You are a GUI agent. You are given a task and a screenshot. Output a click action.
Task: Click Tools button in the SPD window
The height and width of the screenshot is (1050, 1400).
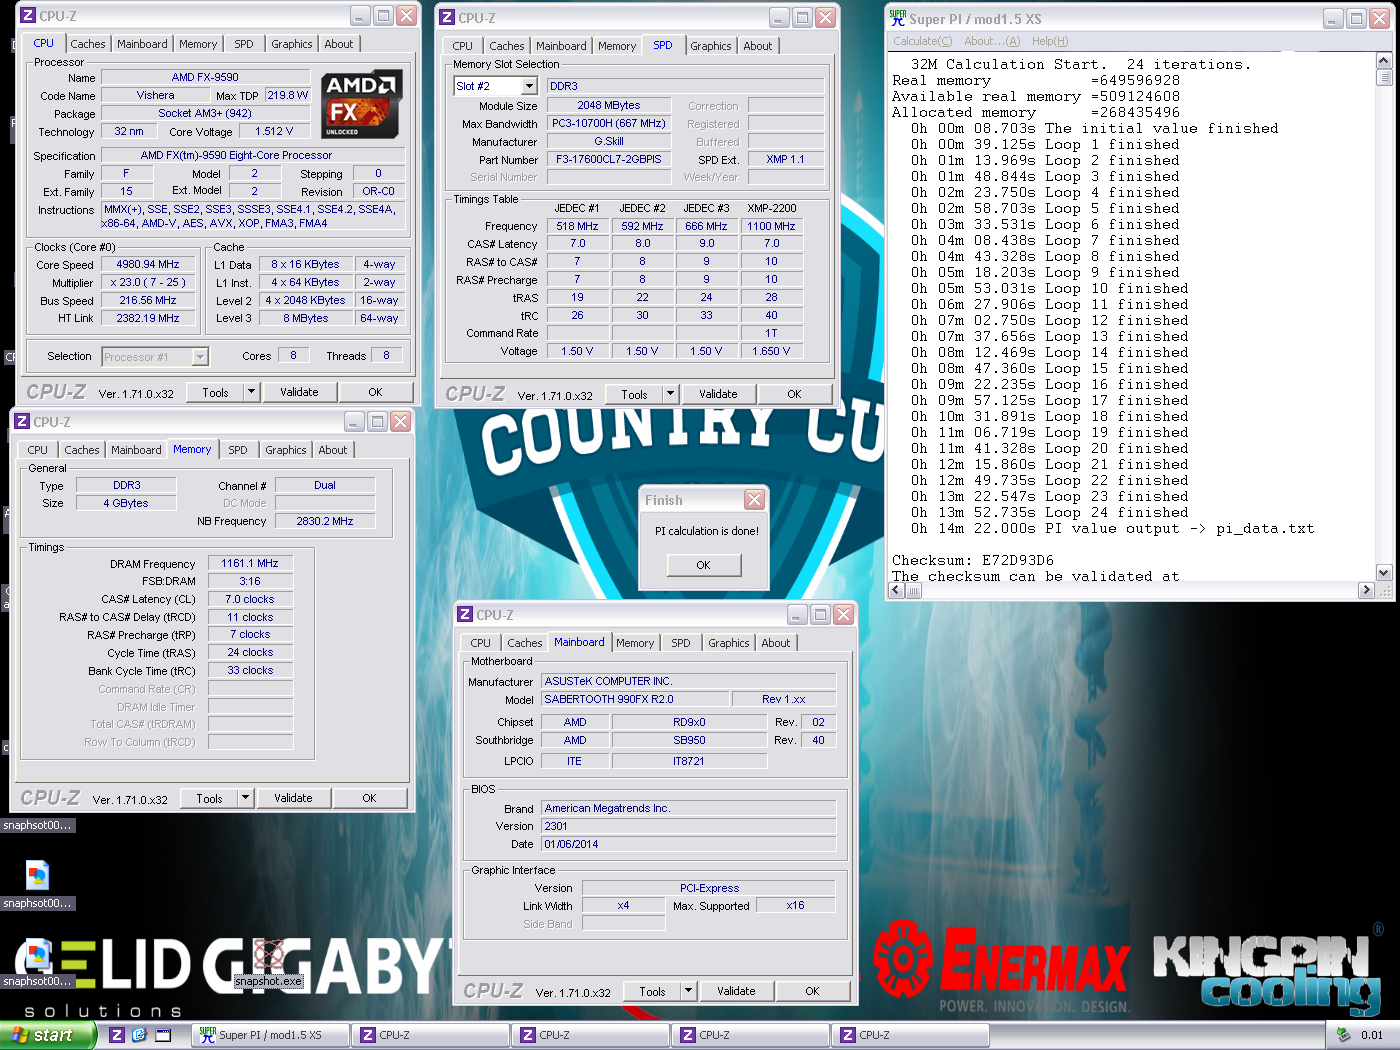pyautogui.click(x=635, y=394)
